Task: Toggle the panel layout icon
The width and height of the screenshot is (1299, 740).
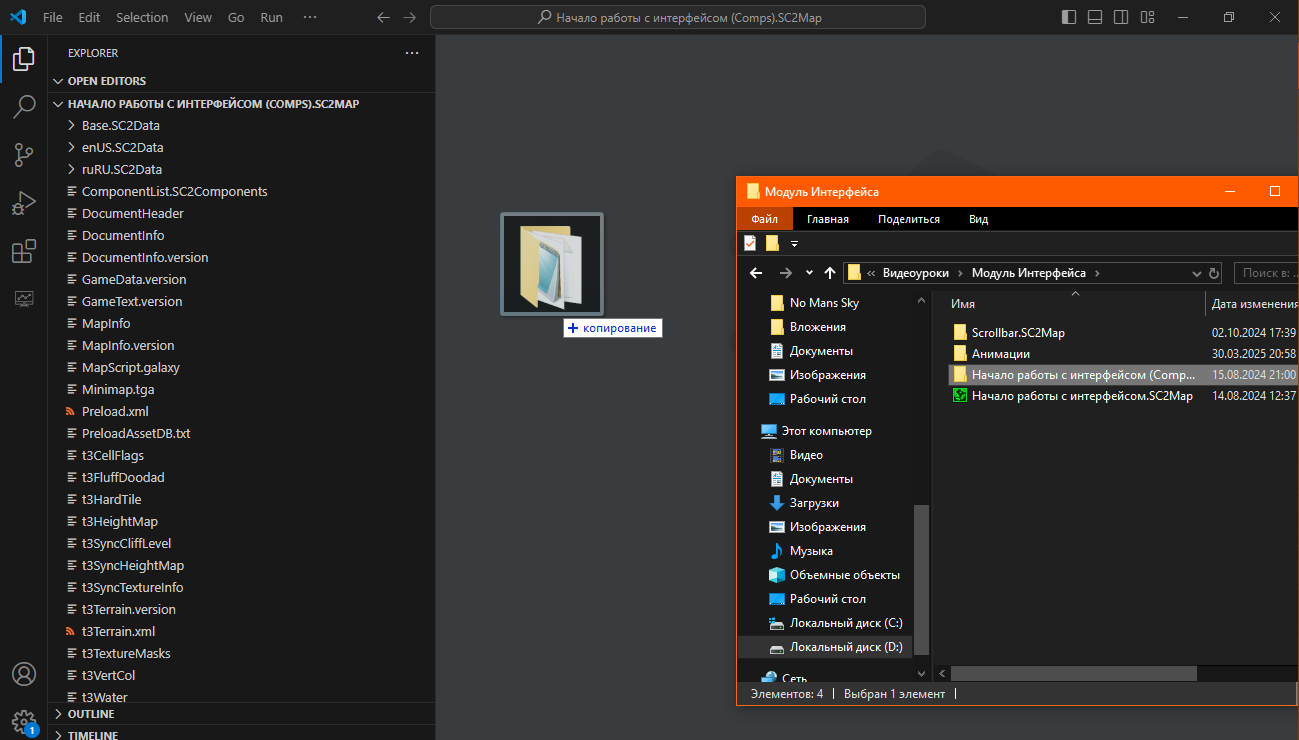Action: click(x=1095, y=17)
